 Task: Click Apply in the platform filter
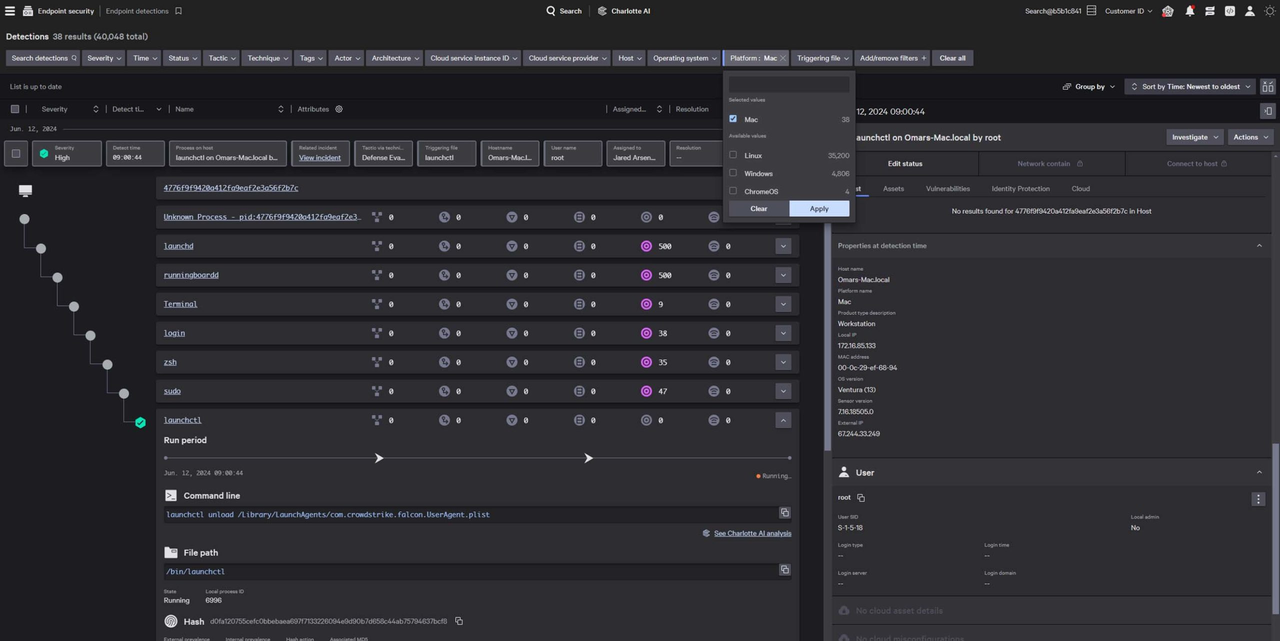pyautogui.click(x=819, y=208)
